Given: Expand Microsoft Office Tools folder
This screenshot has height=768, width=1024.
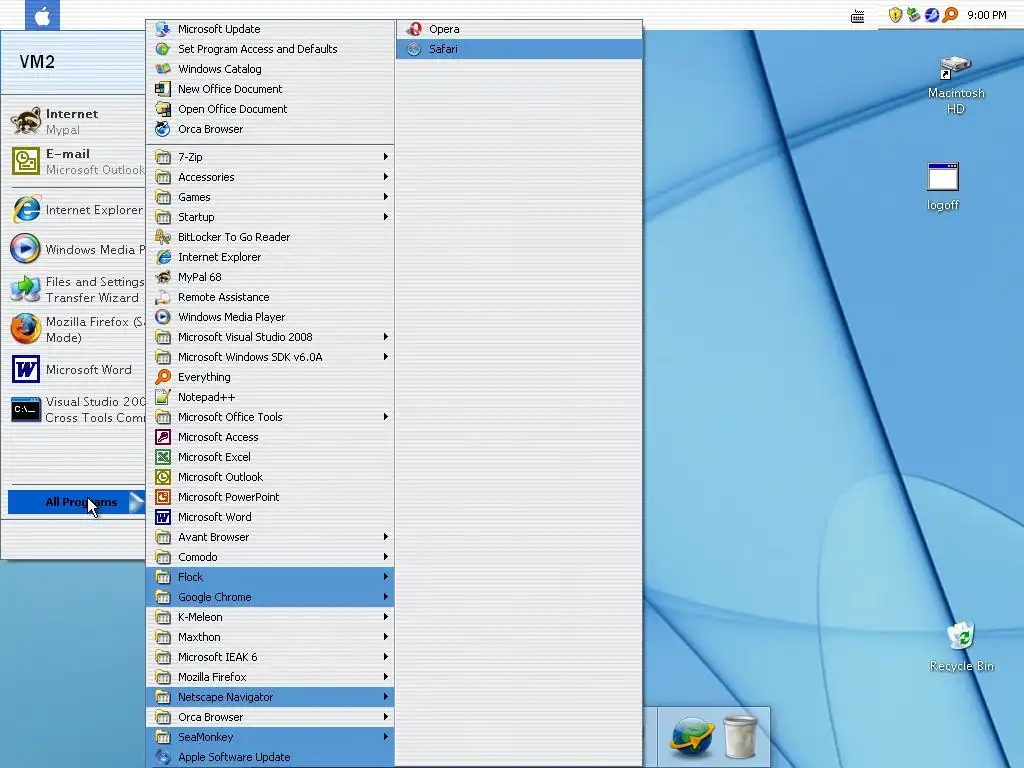Looking at the screenshot, I should [x=270, y=417].
